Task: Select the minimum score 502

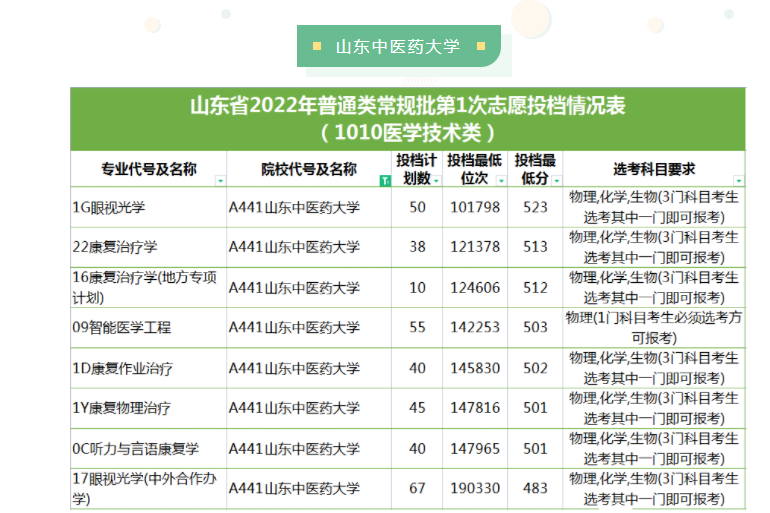Action: coord(535,368)
